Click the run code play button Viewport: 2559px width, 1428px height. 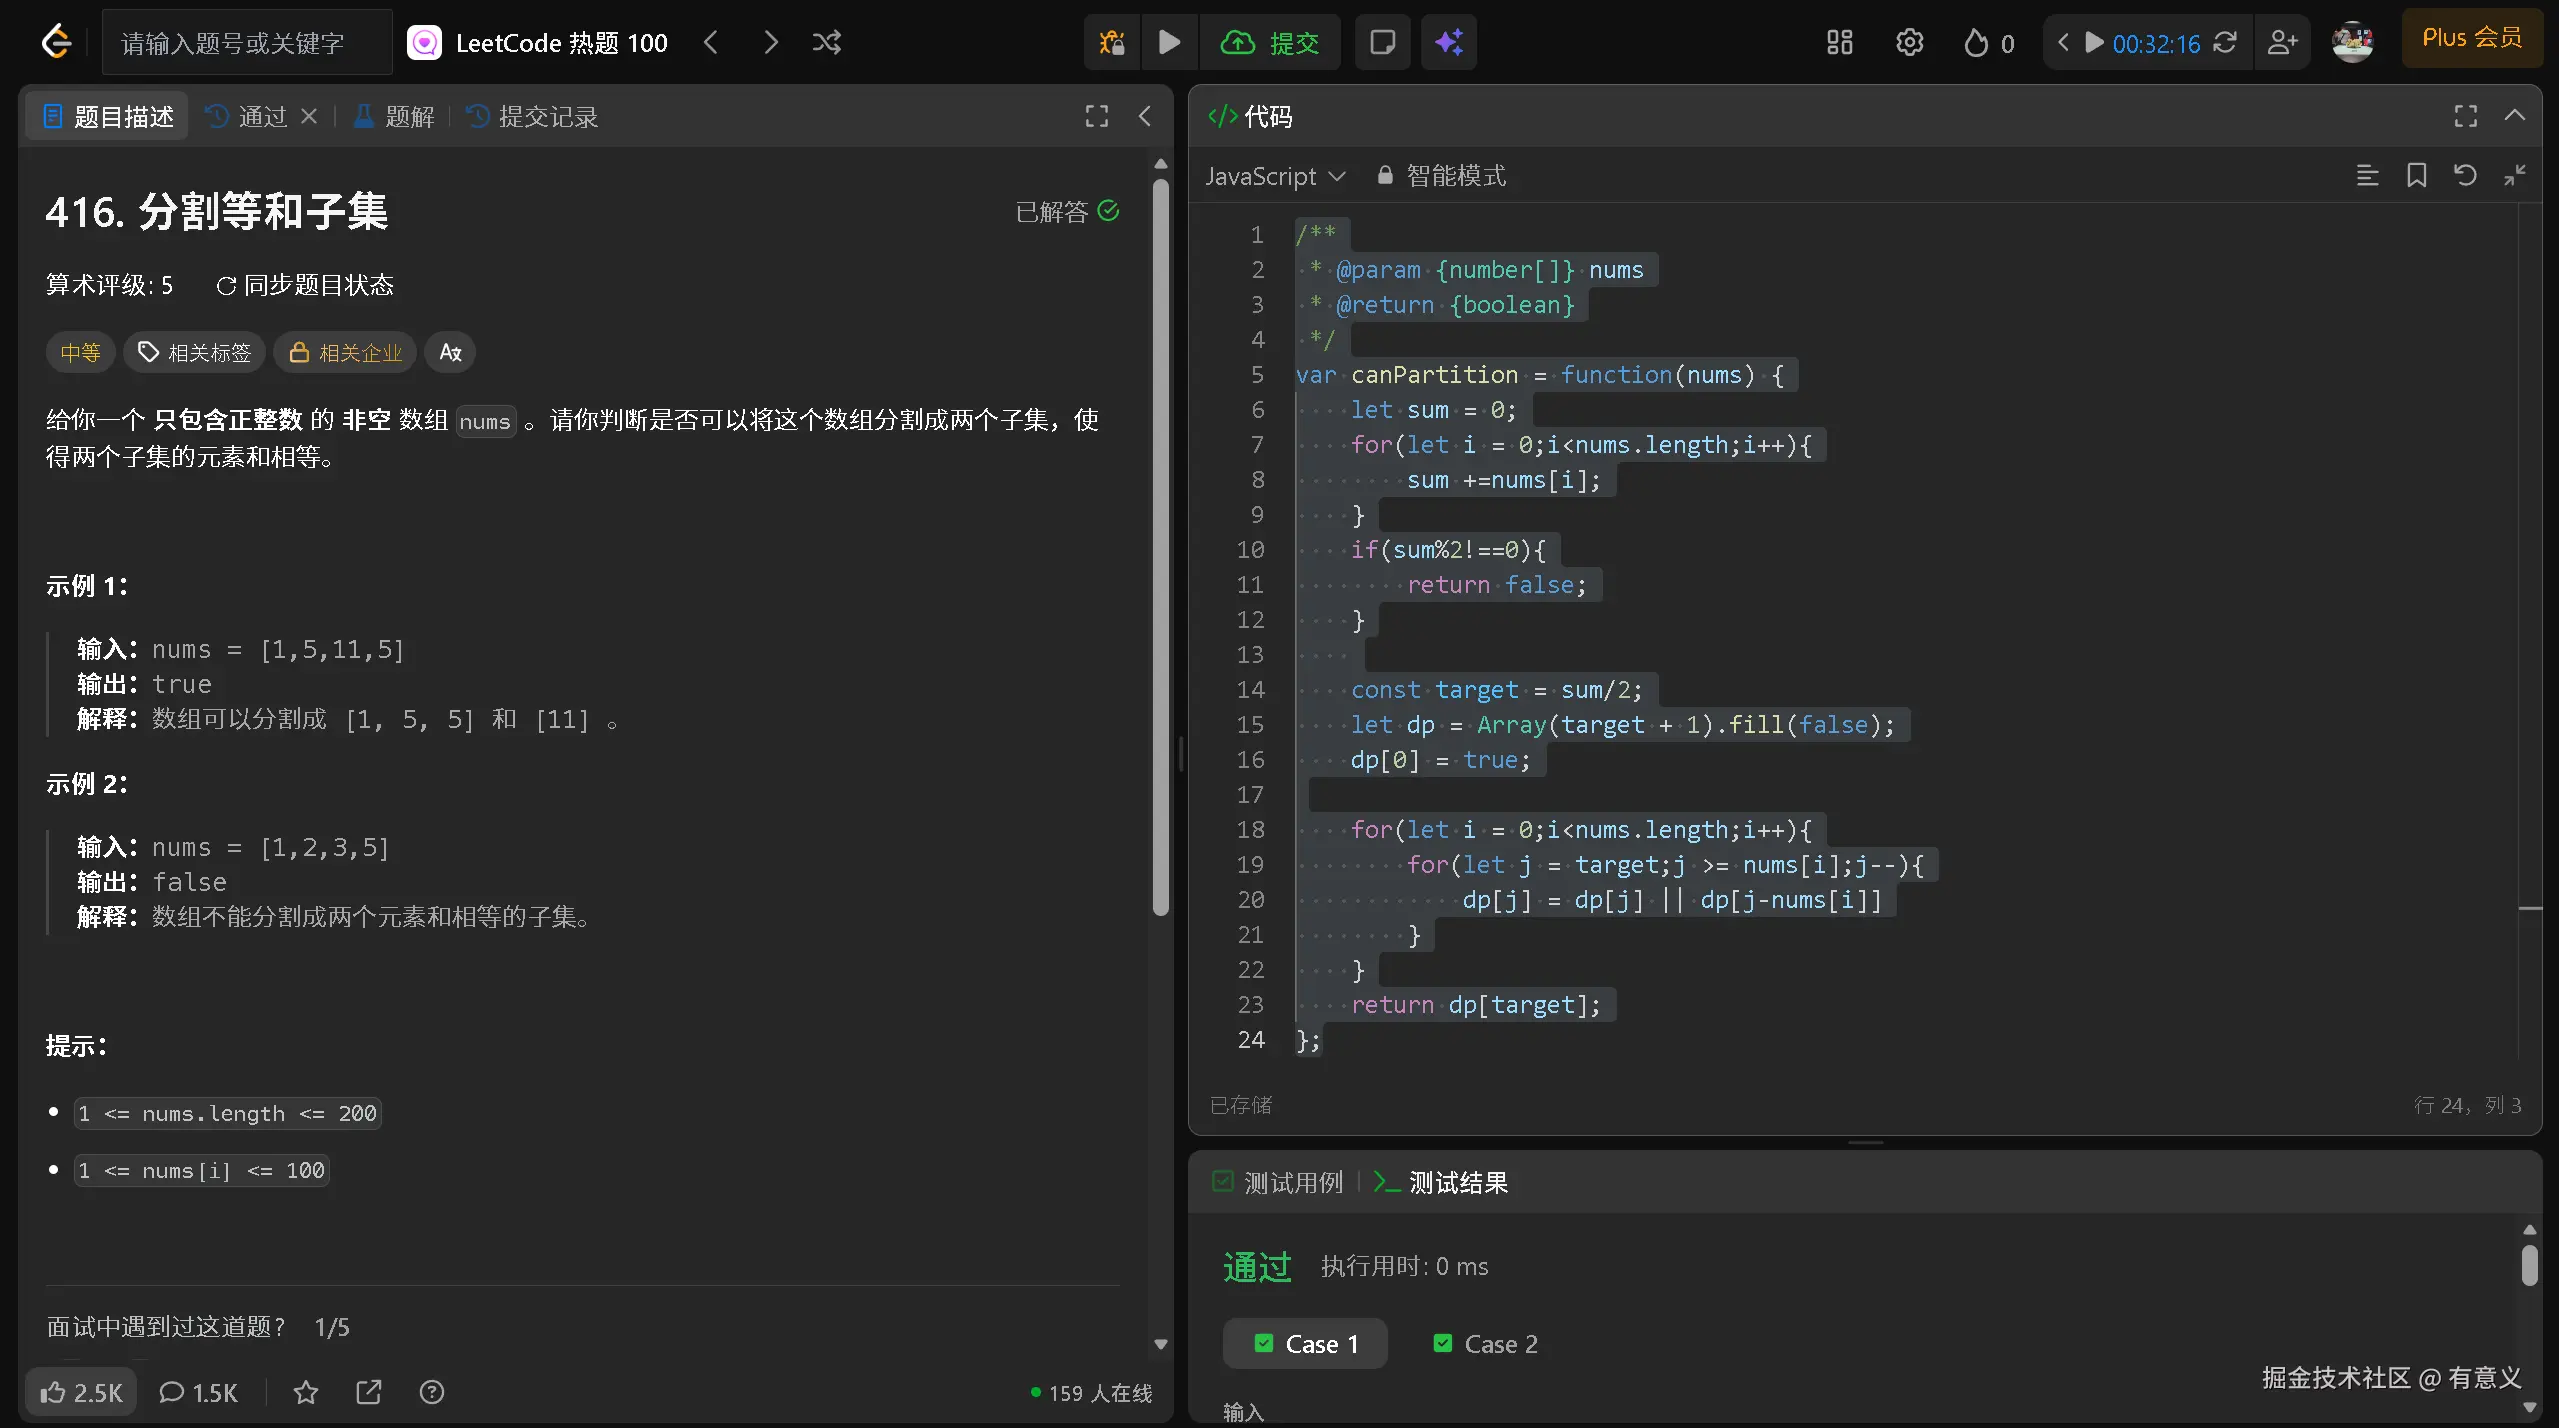click(x=1168, y=42)
